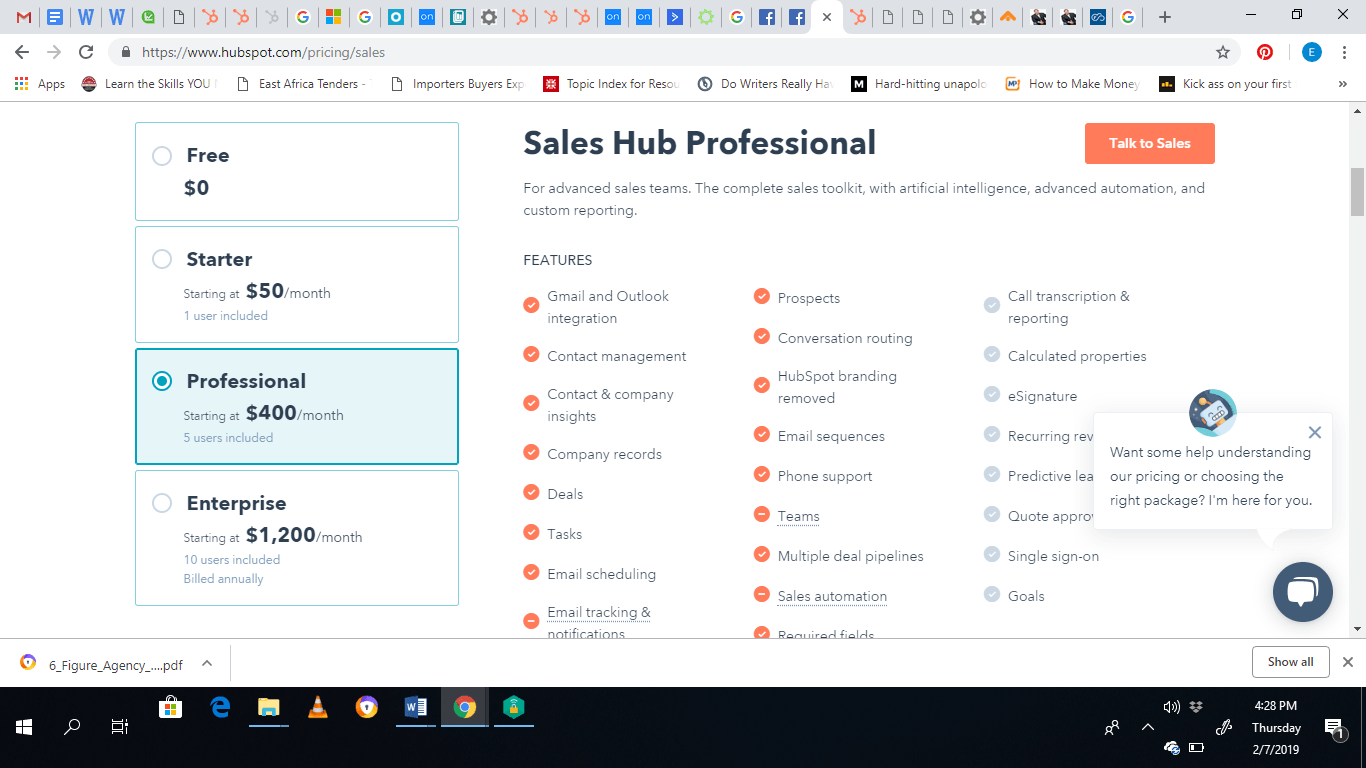Open Kick ass on your first bookmark

[x=1226, y=84]
